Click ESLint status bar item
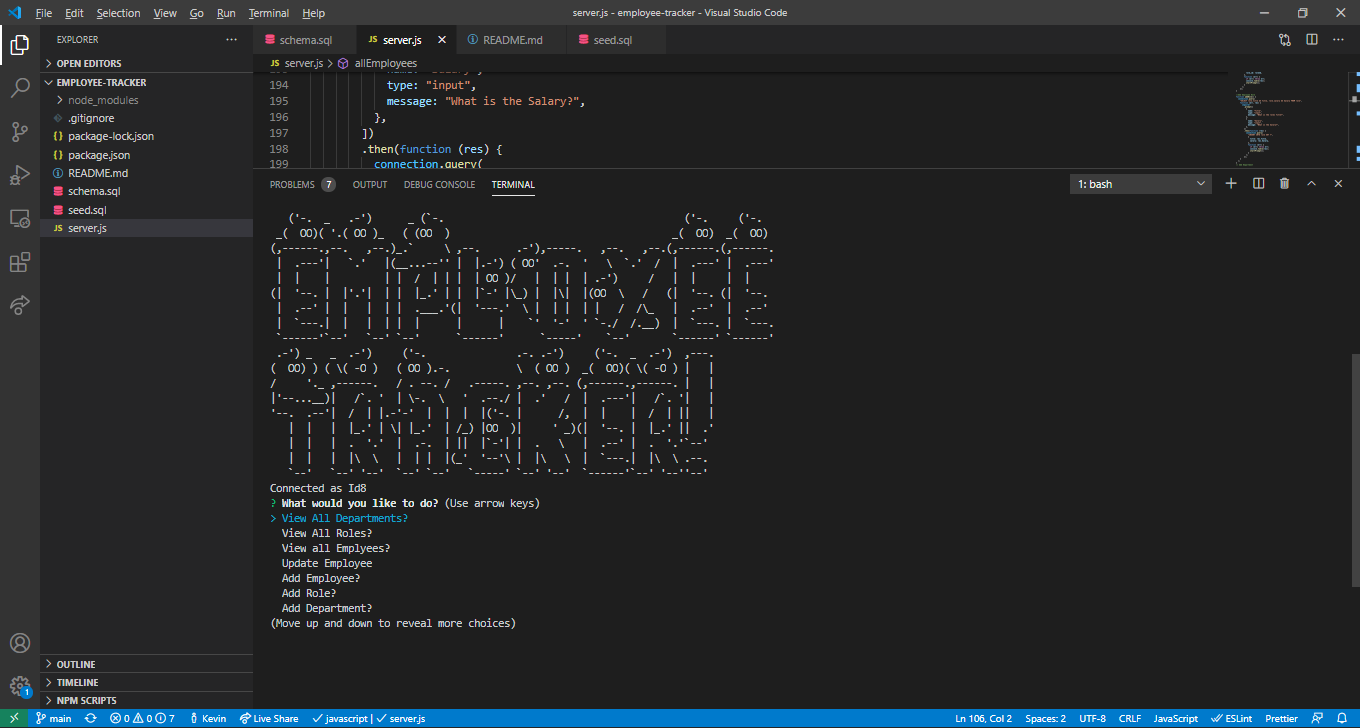 1231,719
